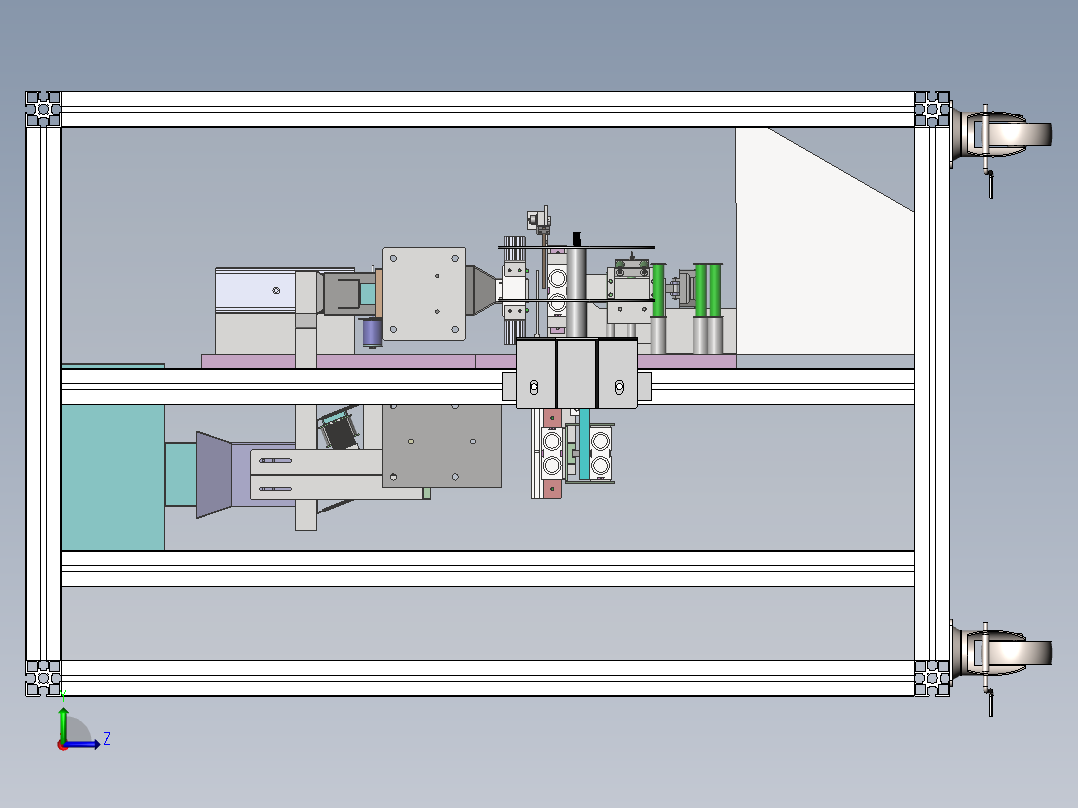Click the Z axis label on the triad
This screenshot has width=1078, height=808.
[107, 739]
